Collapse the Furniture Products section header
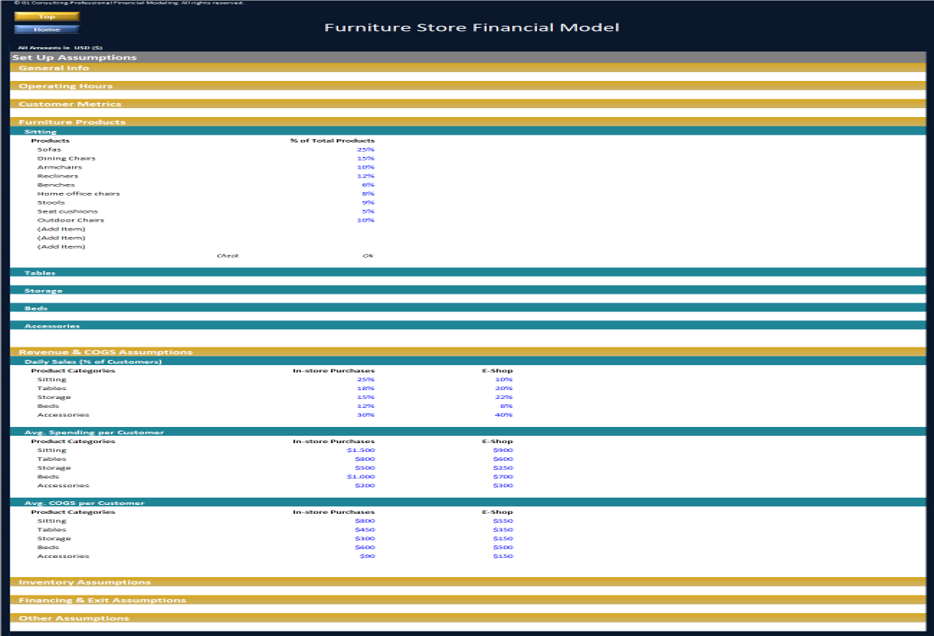The width and height of the screenshot is (934, 636). 468,121
